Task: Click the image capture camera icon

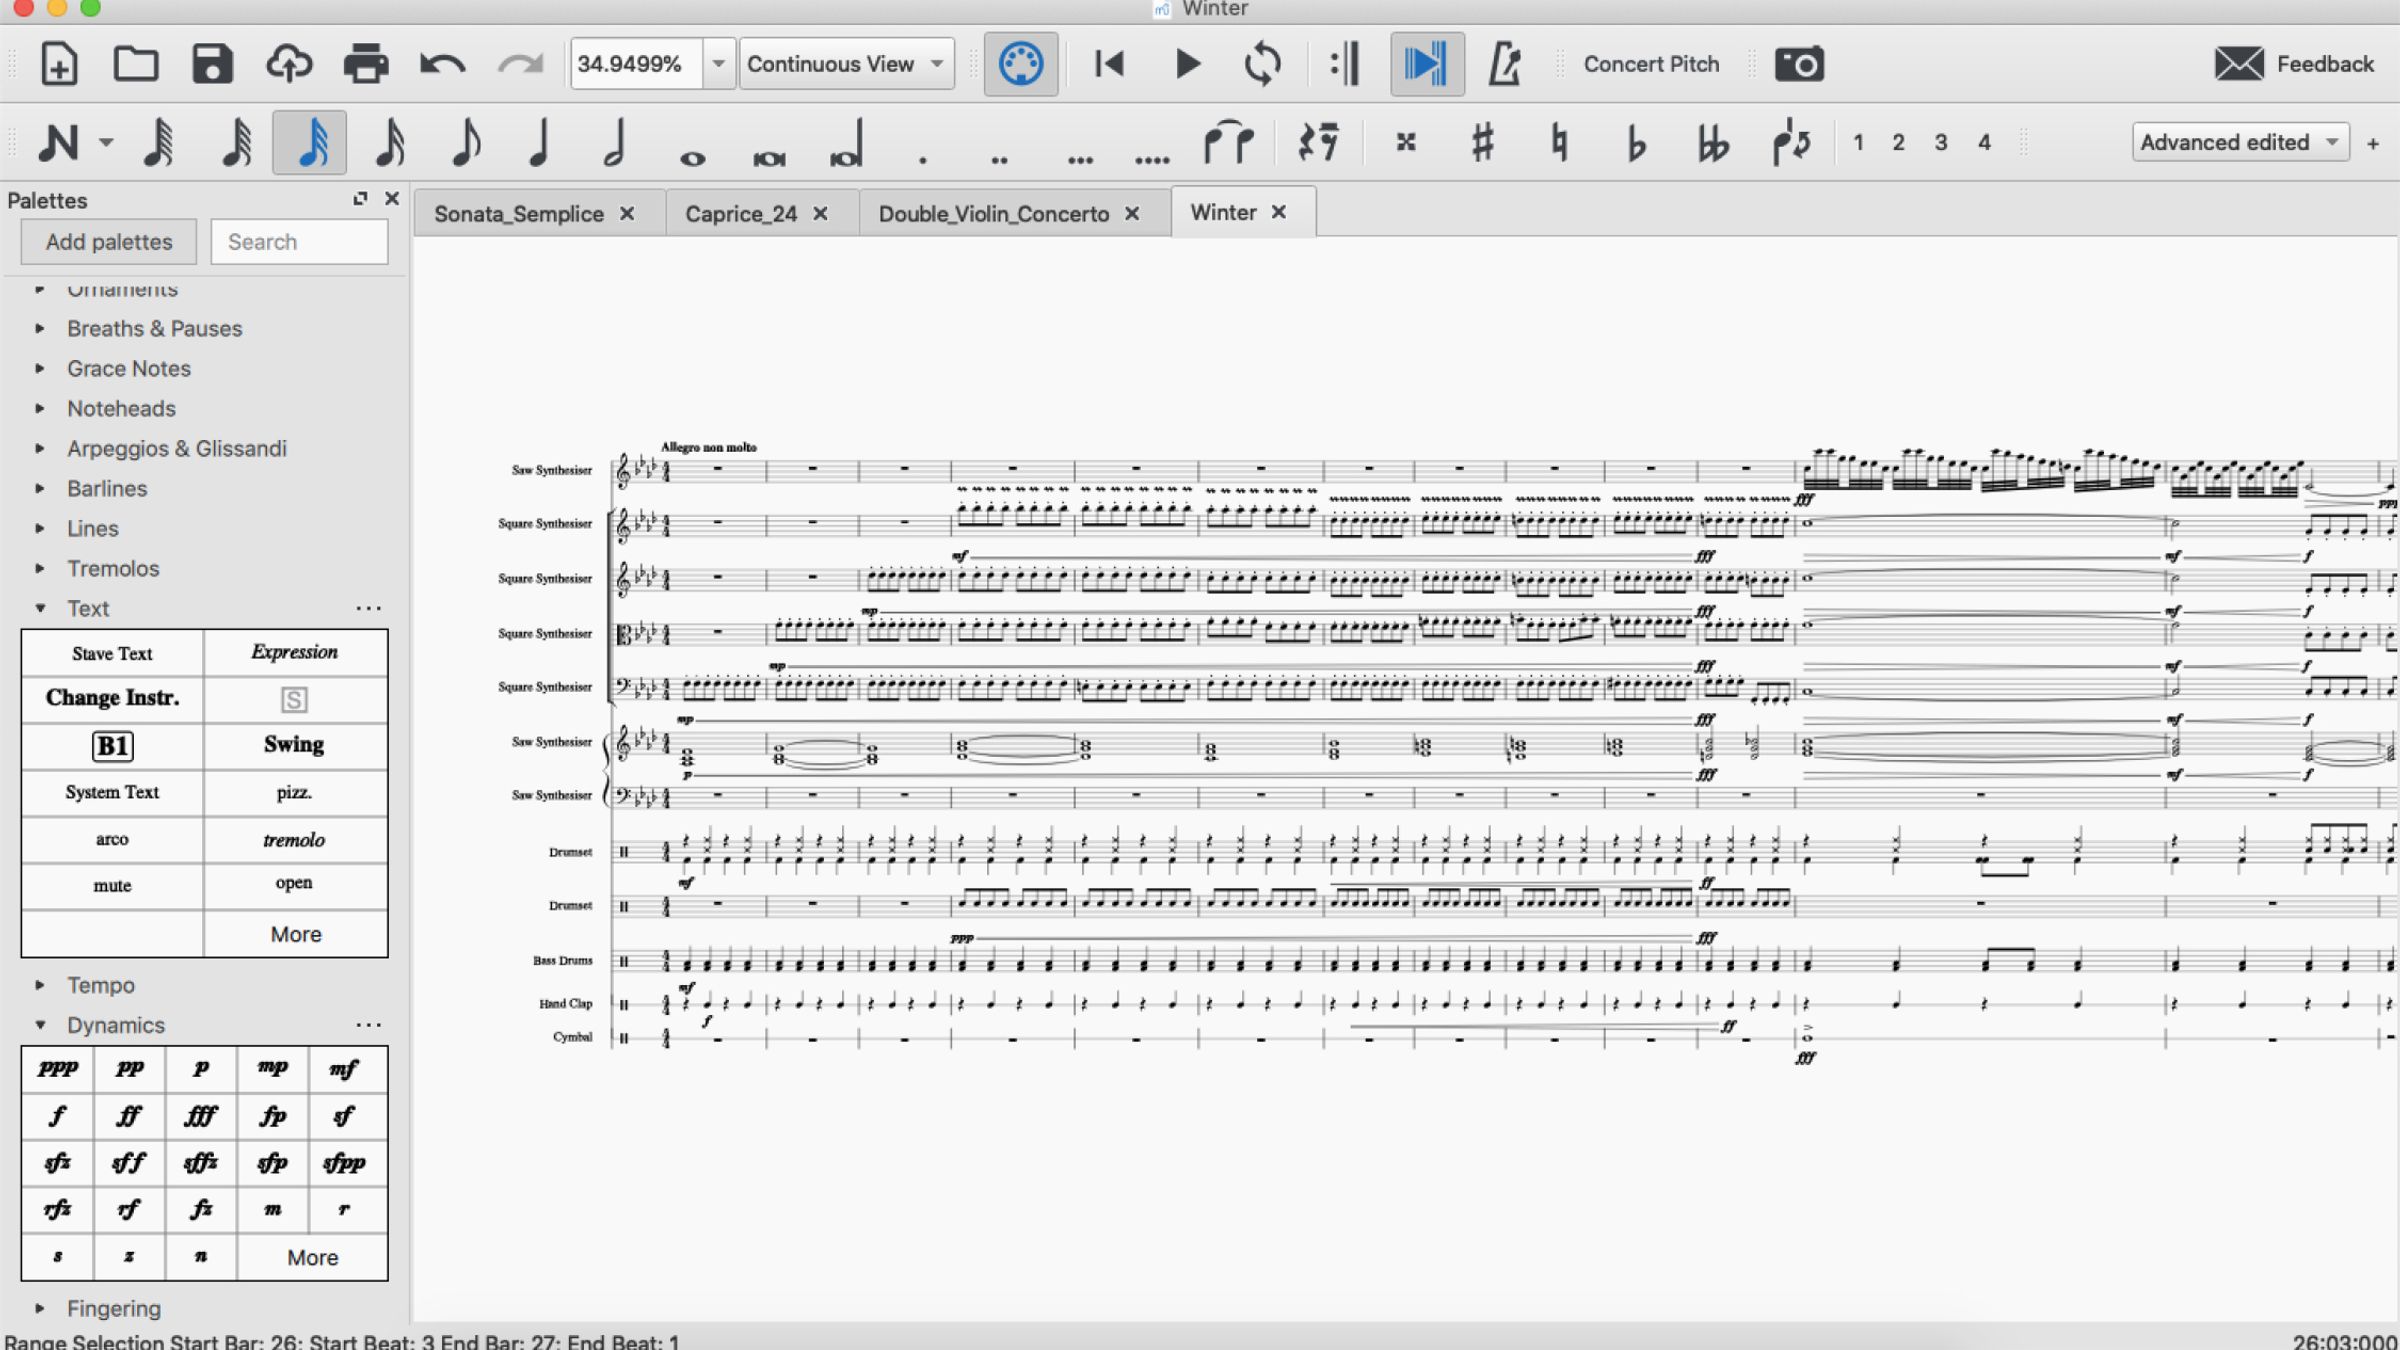Action: coord(1798,64)
